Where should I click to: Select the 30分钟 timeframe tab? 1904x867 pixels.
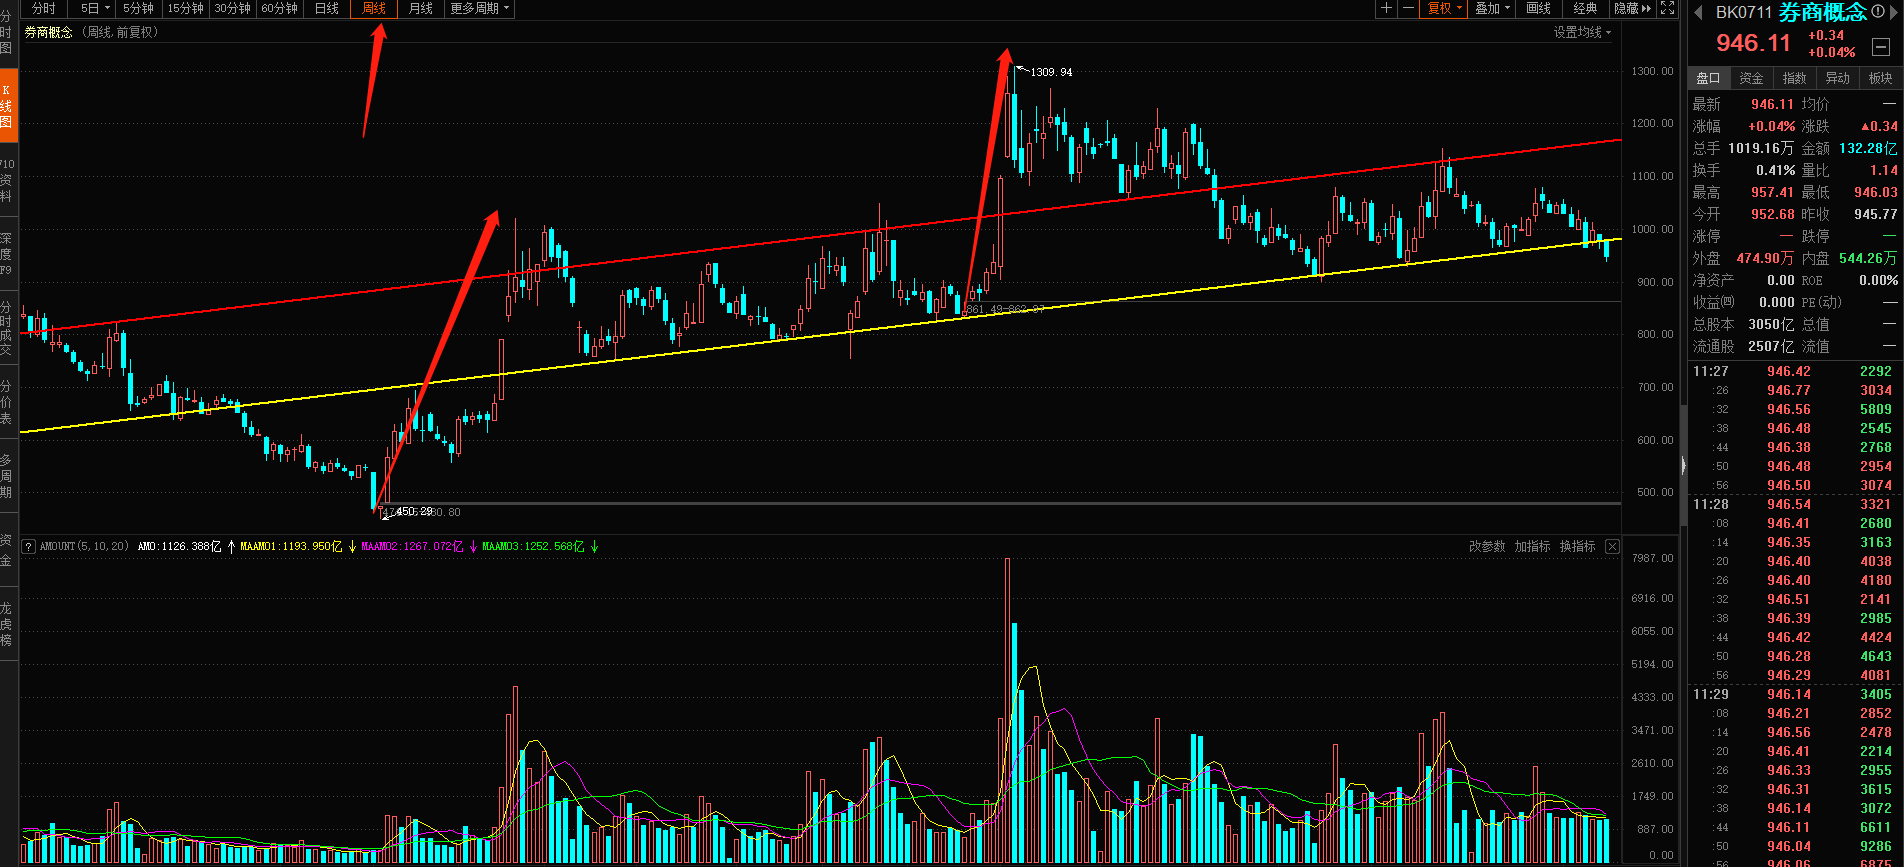pos(232,8)
